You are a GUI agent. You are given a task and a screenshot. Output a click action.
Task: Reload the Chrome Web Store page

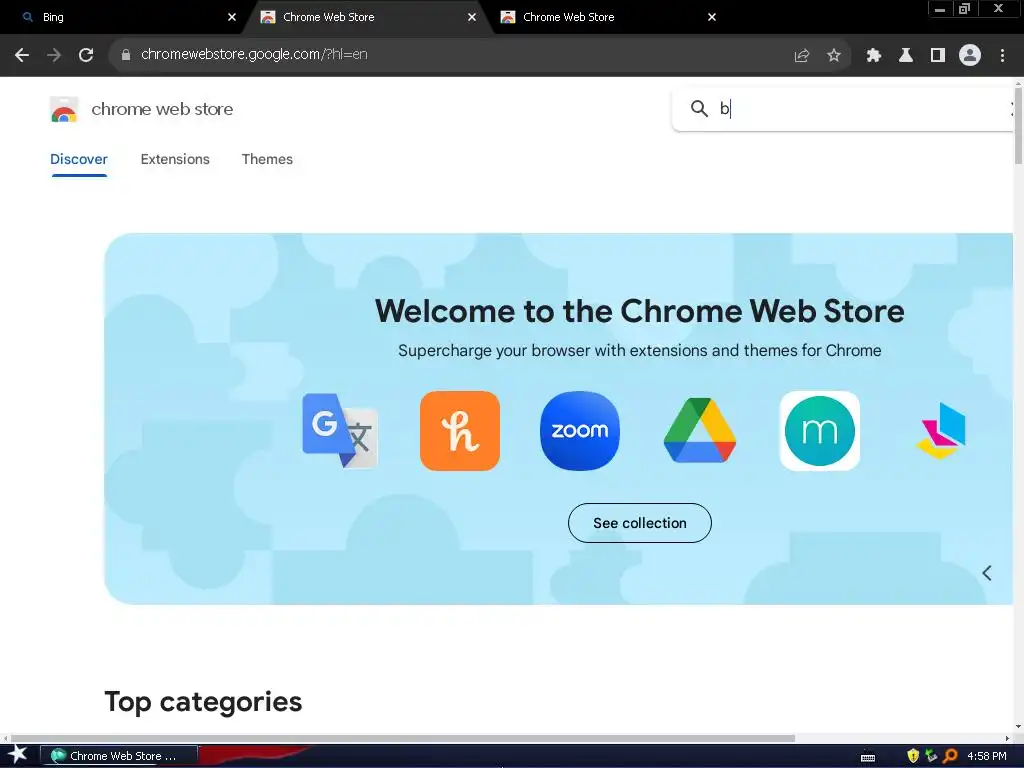86,55
